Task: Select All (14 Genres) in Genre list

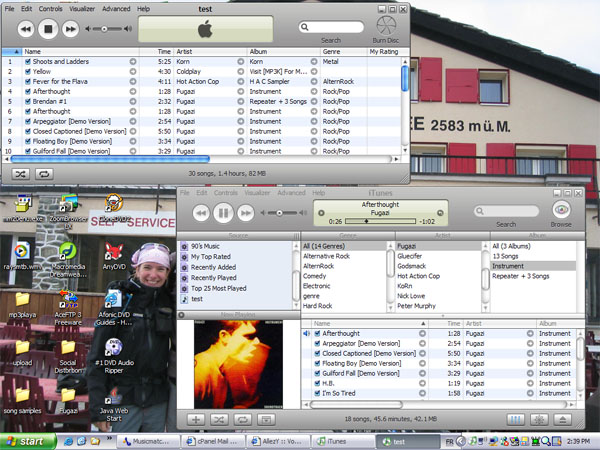Action: coord(344,246)
